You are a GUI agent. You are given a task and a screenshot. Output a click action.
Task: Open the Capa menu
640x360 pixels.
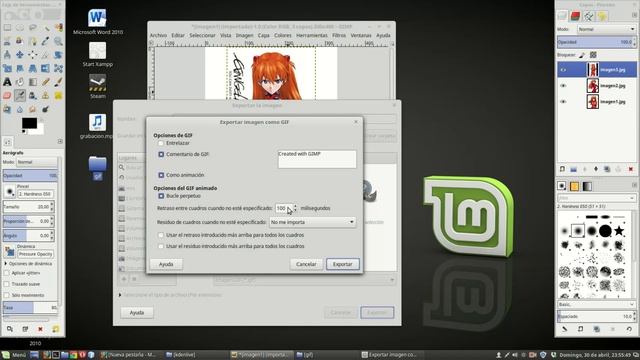[x=264, y=36]
